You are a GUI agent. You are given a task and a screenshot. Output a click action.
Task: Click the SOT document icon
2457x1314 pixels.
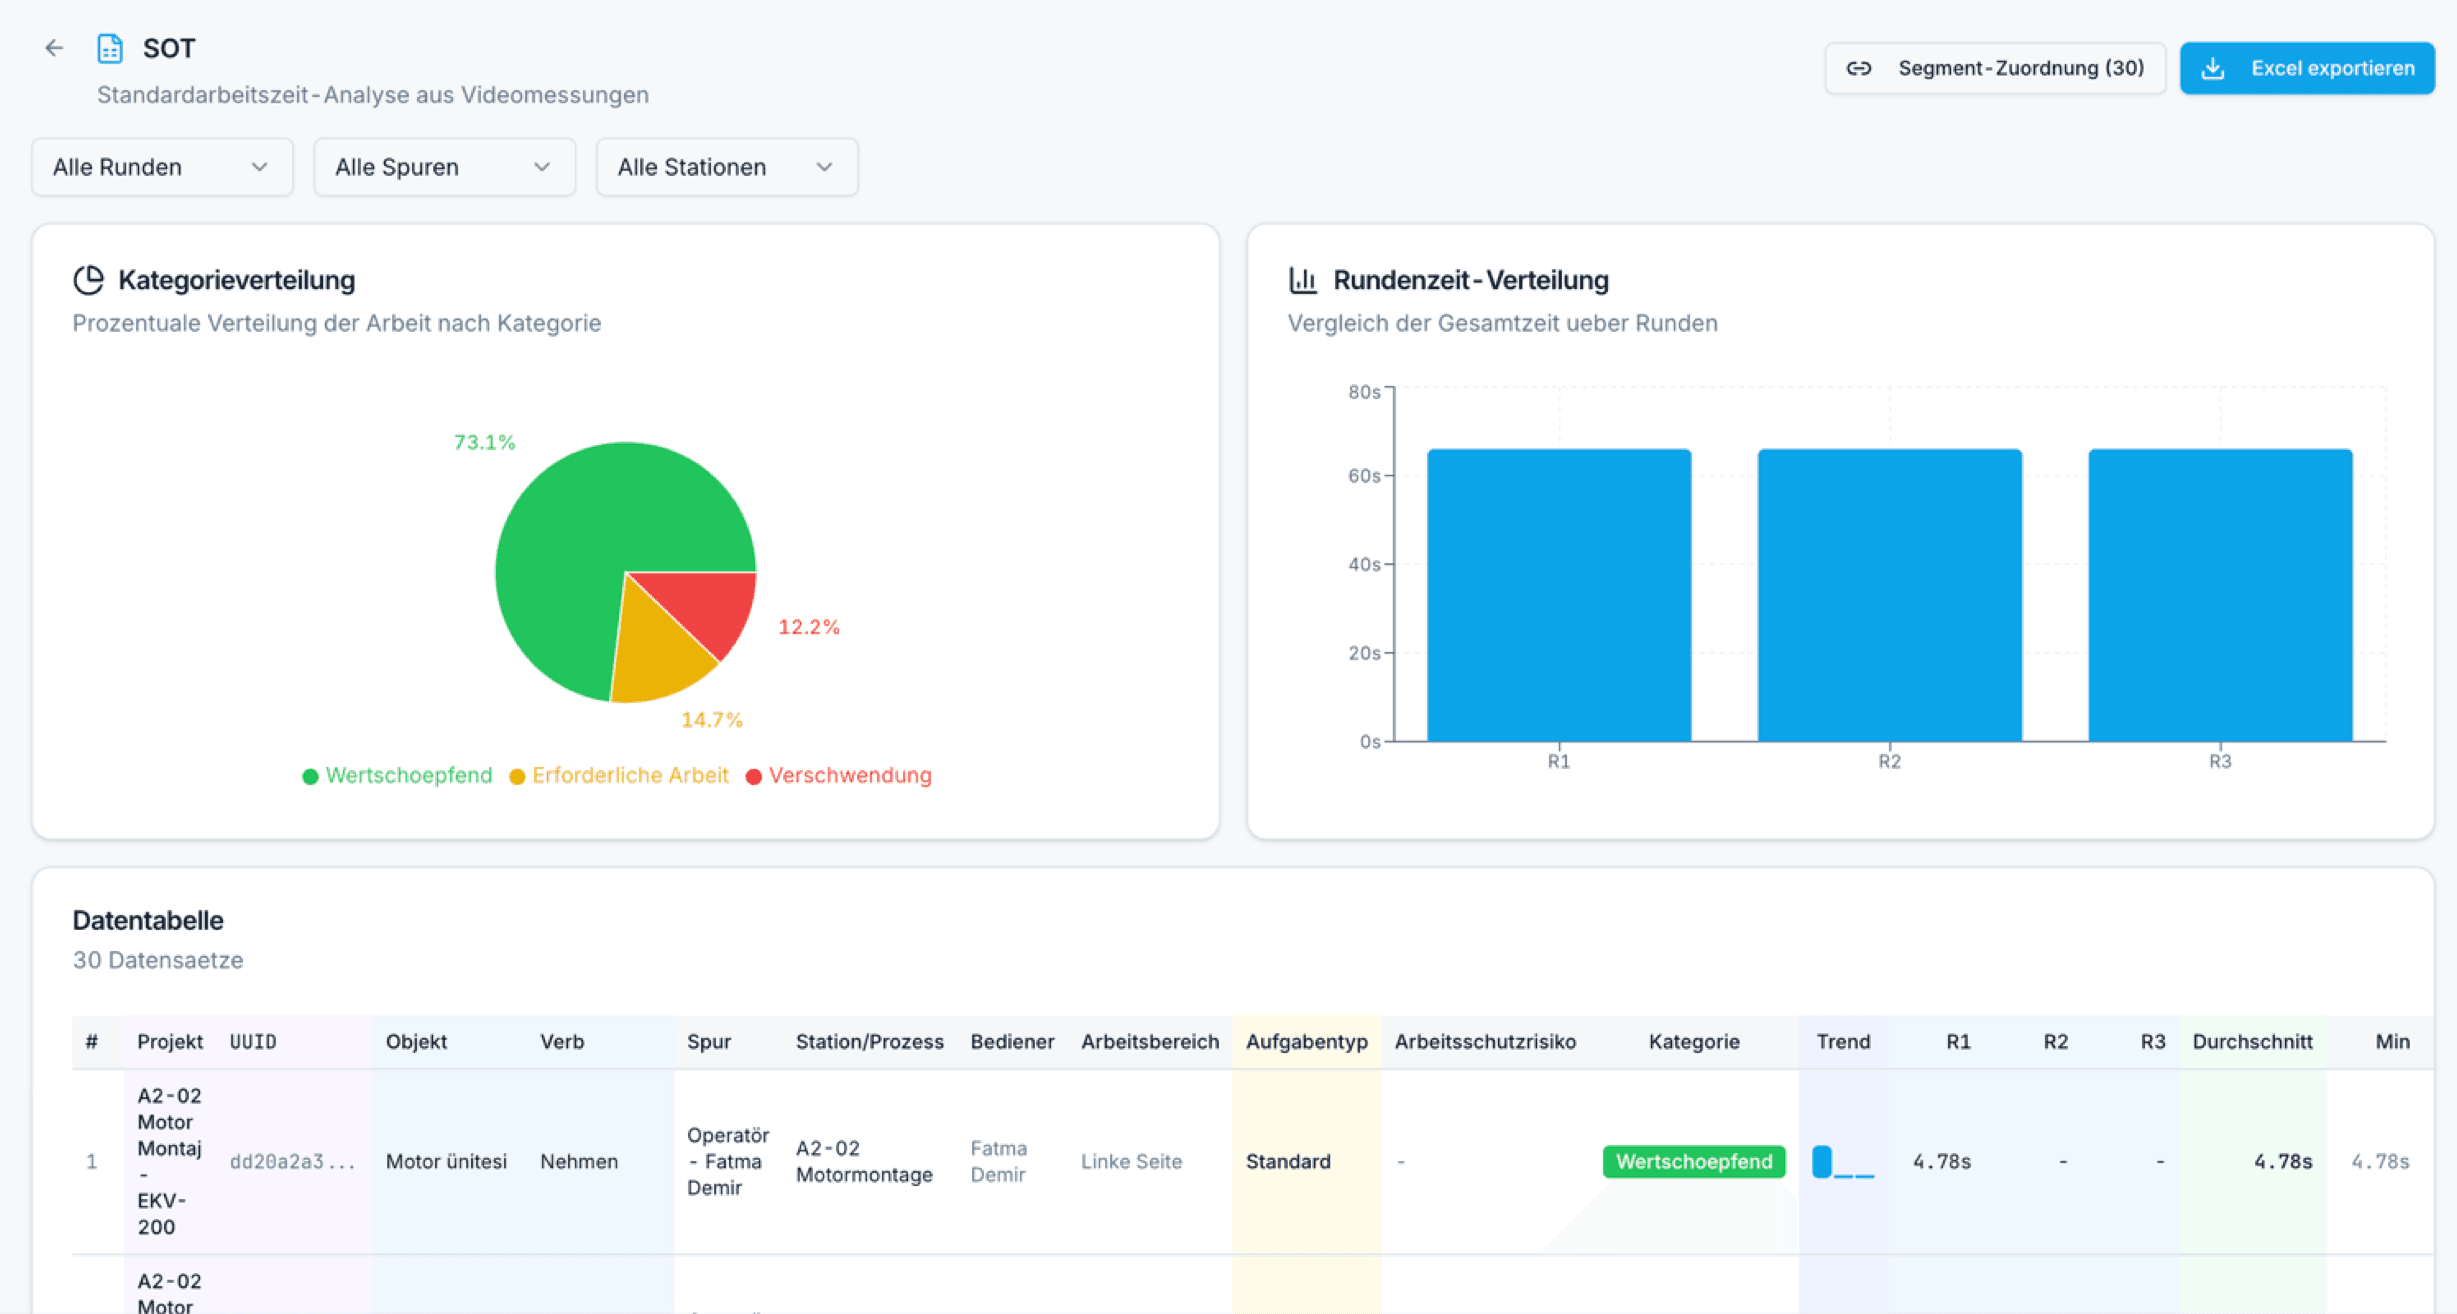[110, 48]
